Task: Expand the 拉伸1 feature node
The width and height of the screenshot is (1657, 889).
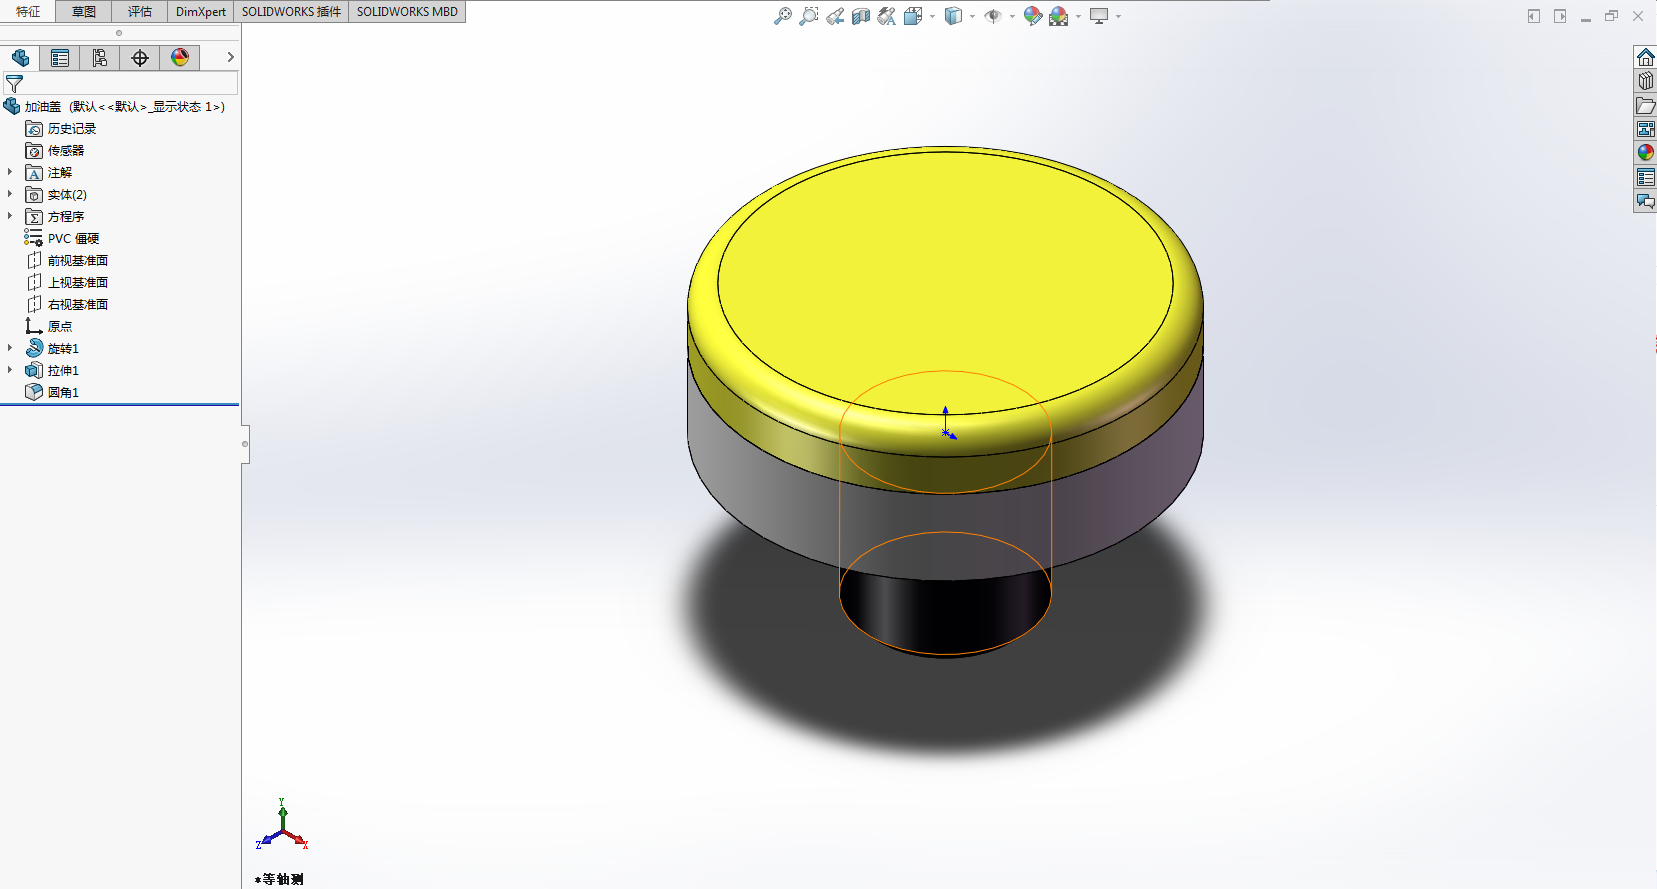Action: (x=10, y=370)
